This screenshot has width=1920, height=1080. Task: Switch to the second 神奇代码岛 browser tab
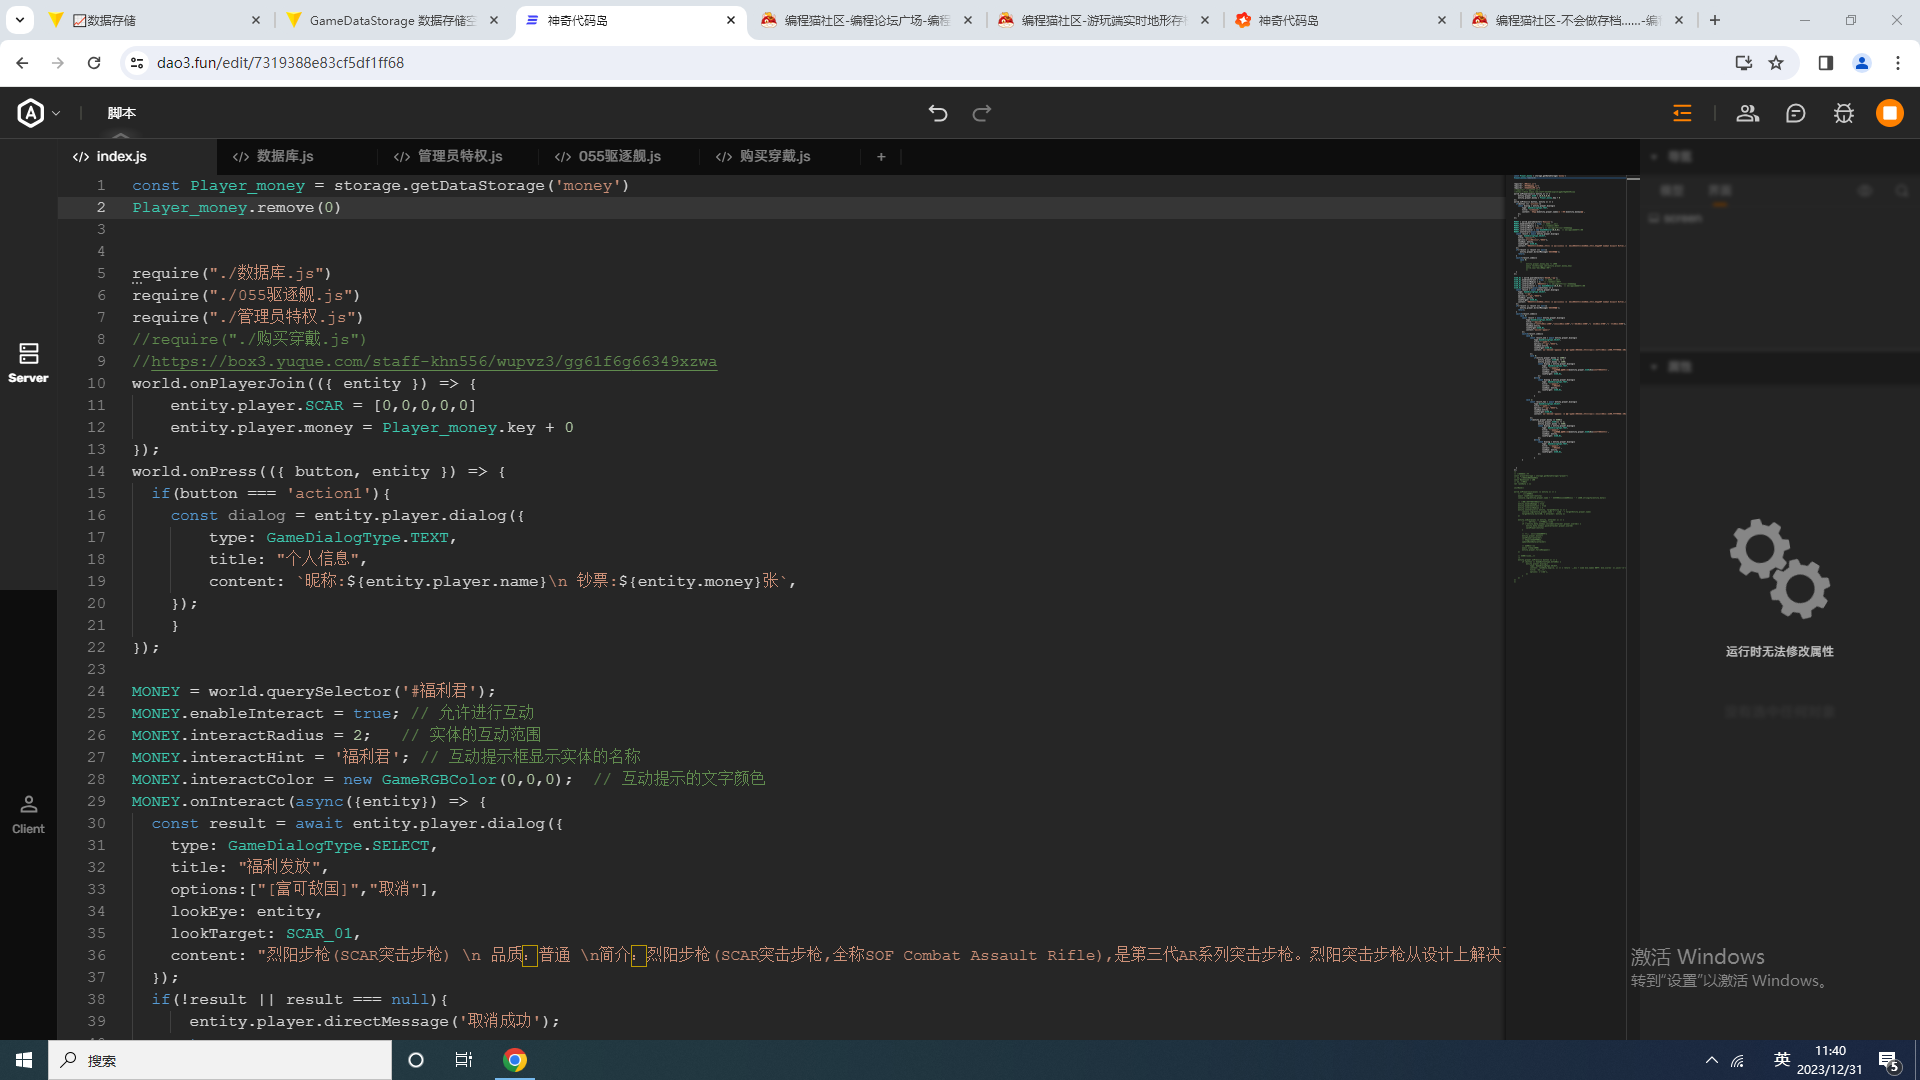click(1340, 20)
